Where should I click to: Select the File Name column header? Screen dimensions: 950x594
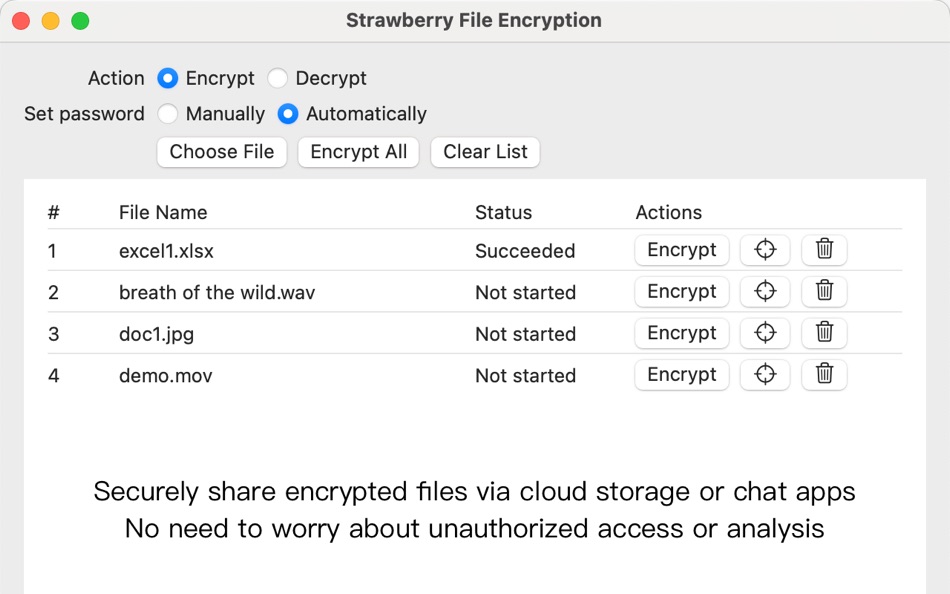(162, 212)
